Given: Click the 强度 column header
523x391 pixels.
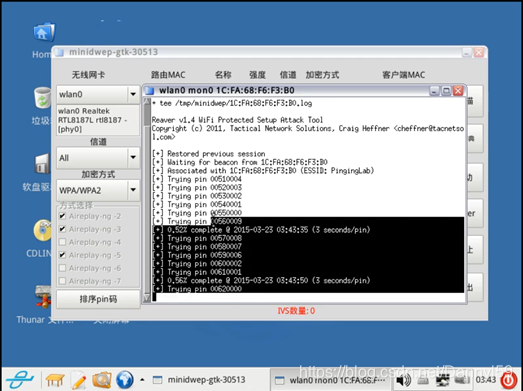Looking at the screenshot, I should (257, 75).
